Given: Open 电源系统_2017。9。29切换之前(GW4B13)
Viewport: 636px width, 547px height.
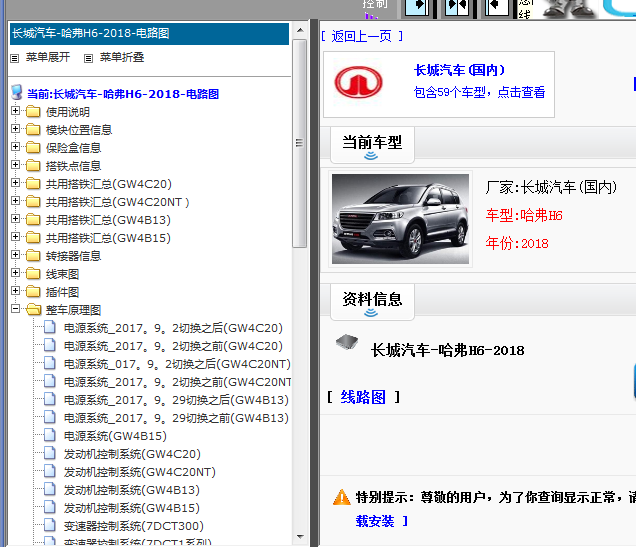Looking at the screenshot, I should [176, 418].
